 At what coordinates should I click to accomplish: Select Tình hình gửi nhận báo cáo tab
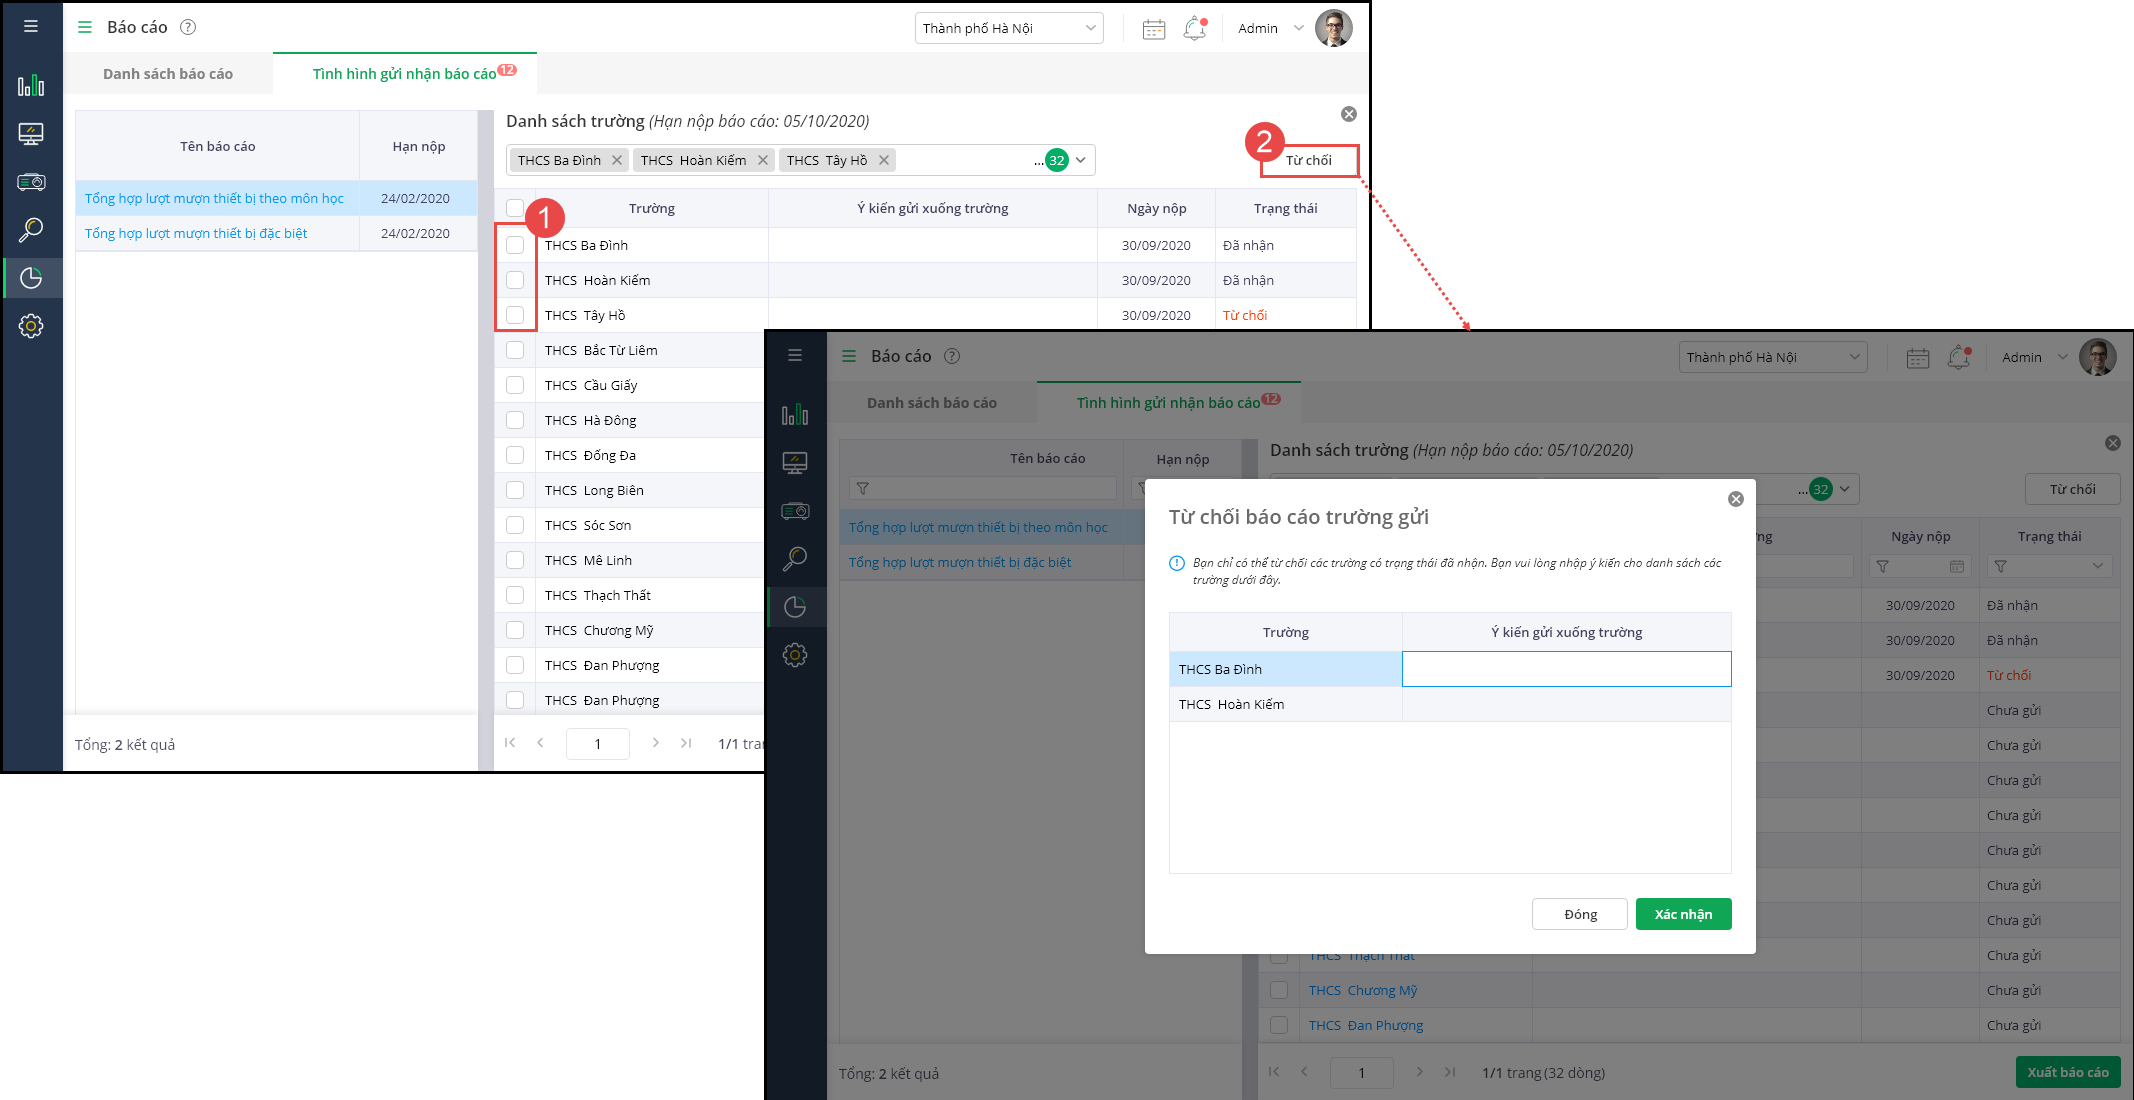(x=404, y=74)
